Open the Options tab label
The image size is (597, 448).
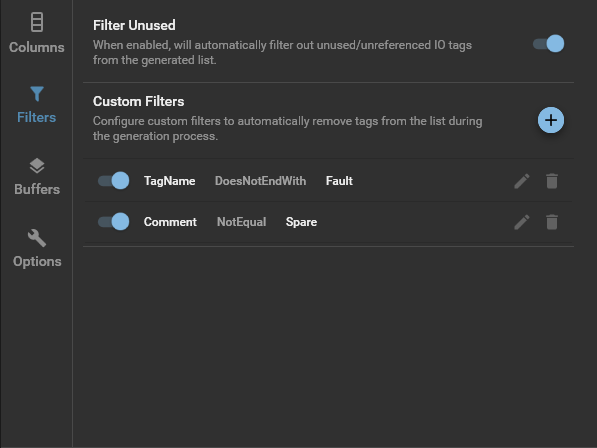click(x=37, y=261)
